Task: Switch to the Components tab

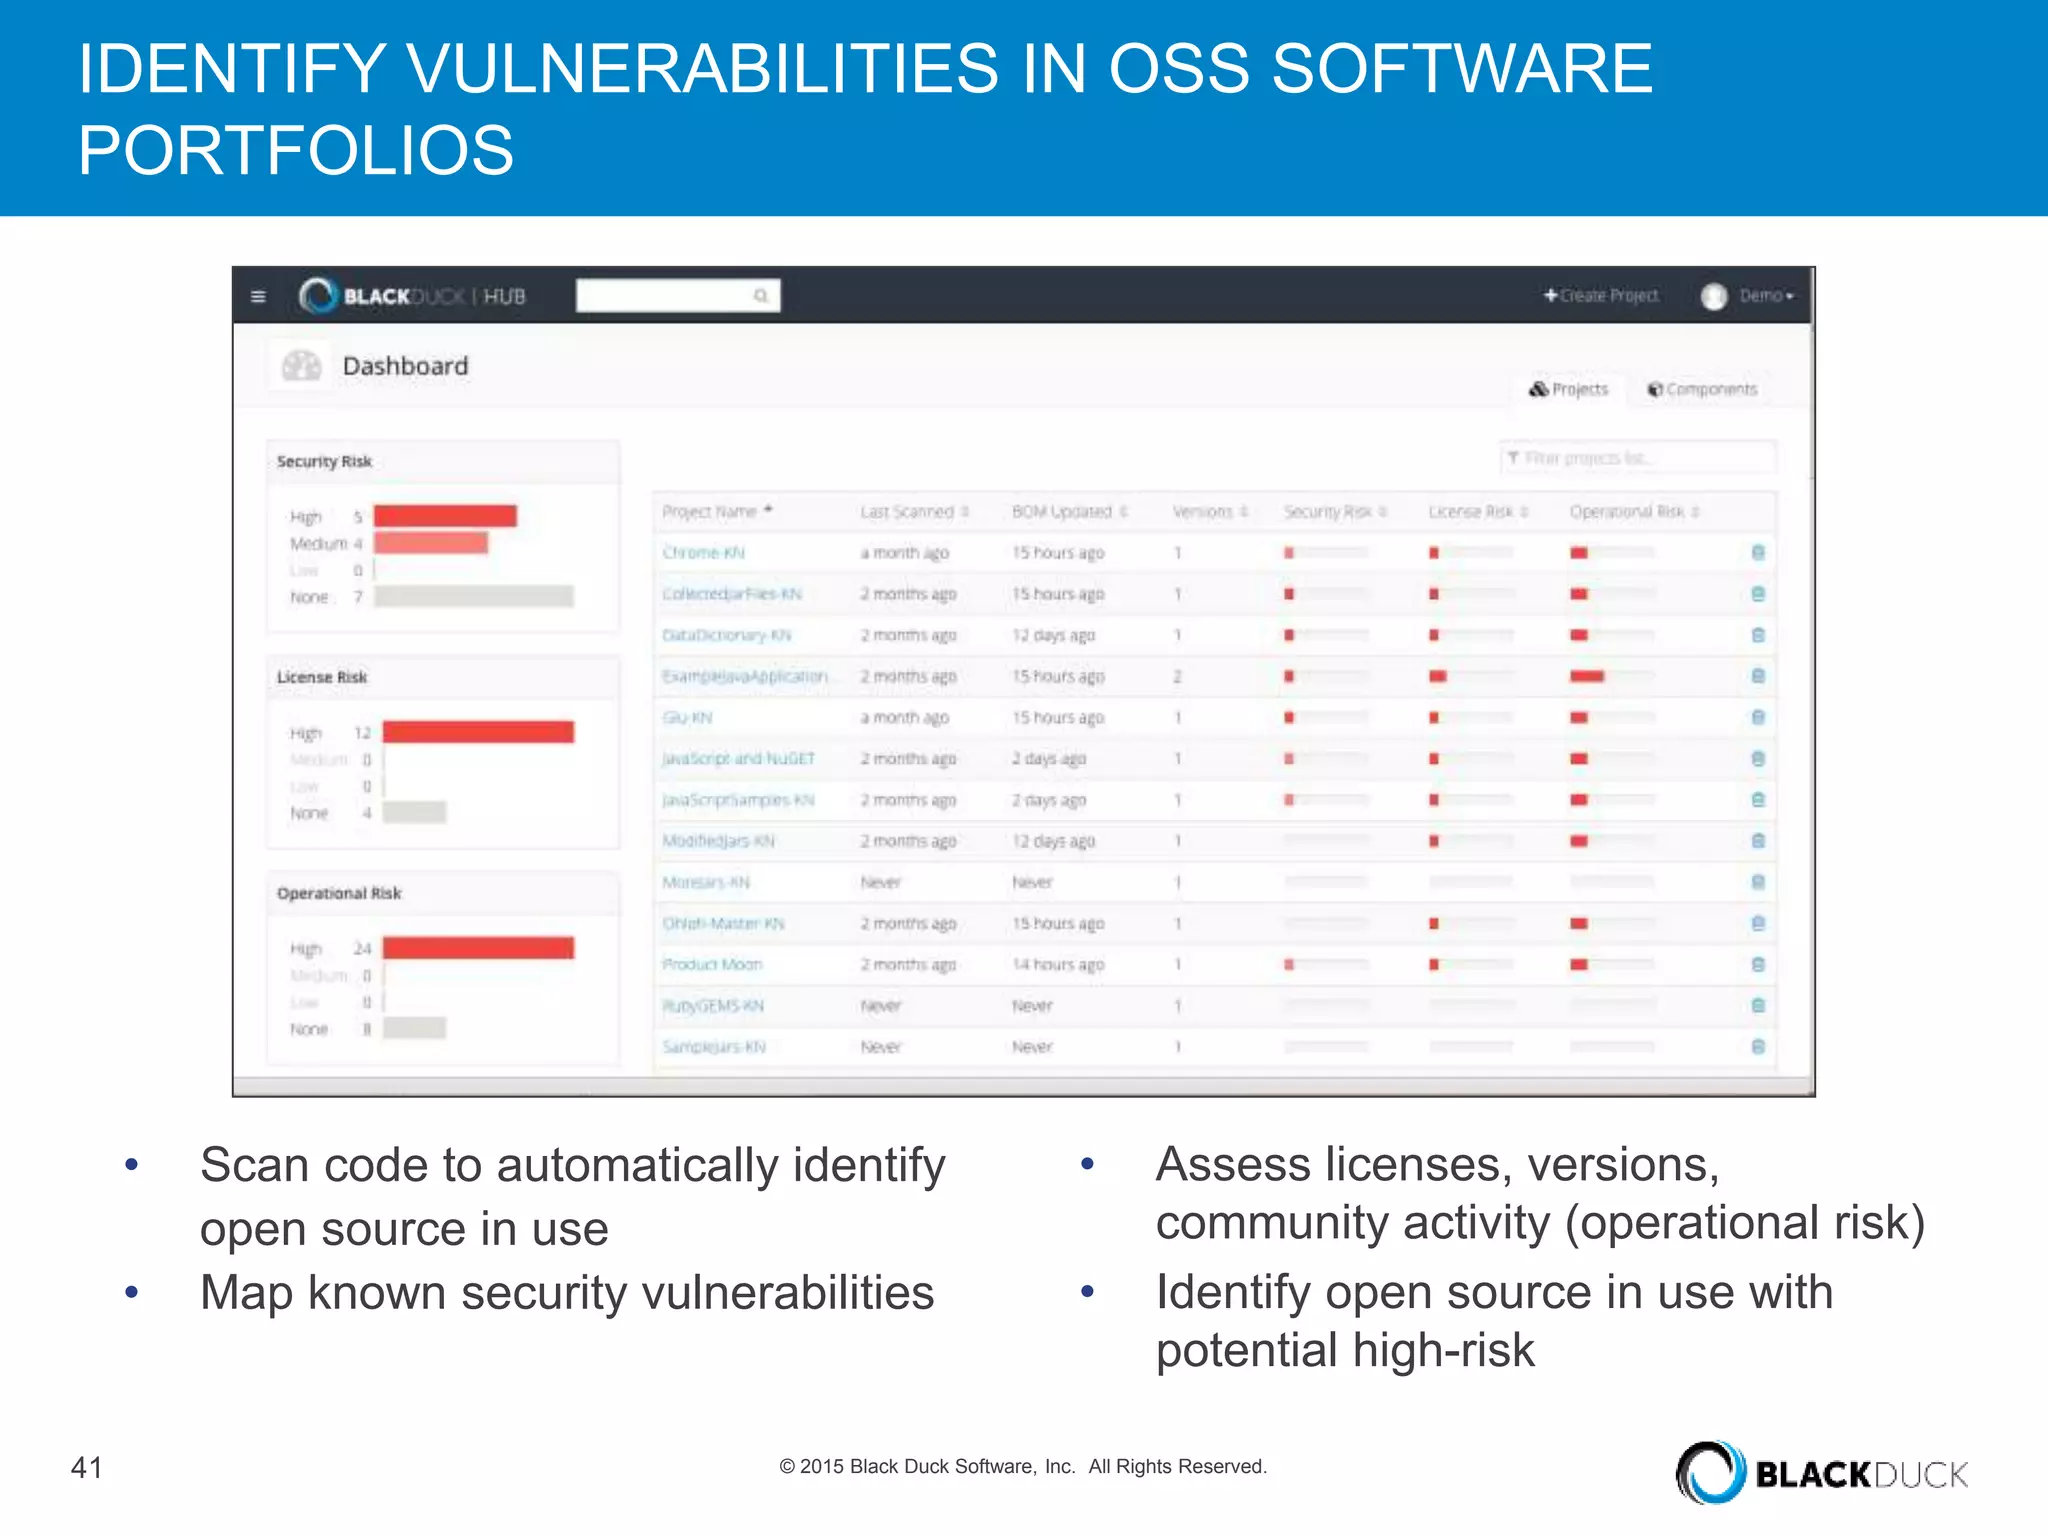Action: 1702,389
